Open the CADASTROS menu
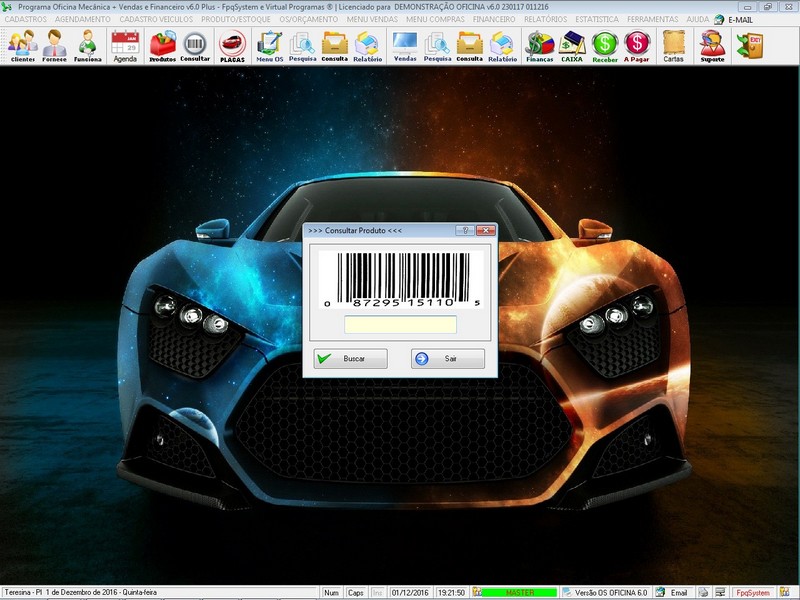The image size is (800, 600). click(26, 19)
